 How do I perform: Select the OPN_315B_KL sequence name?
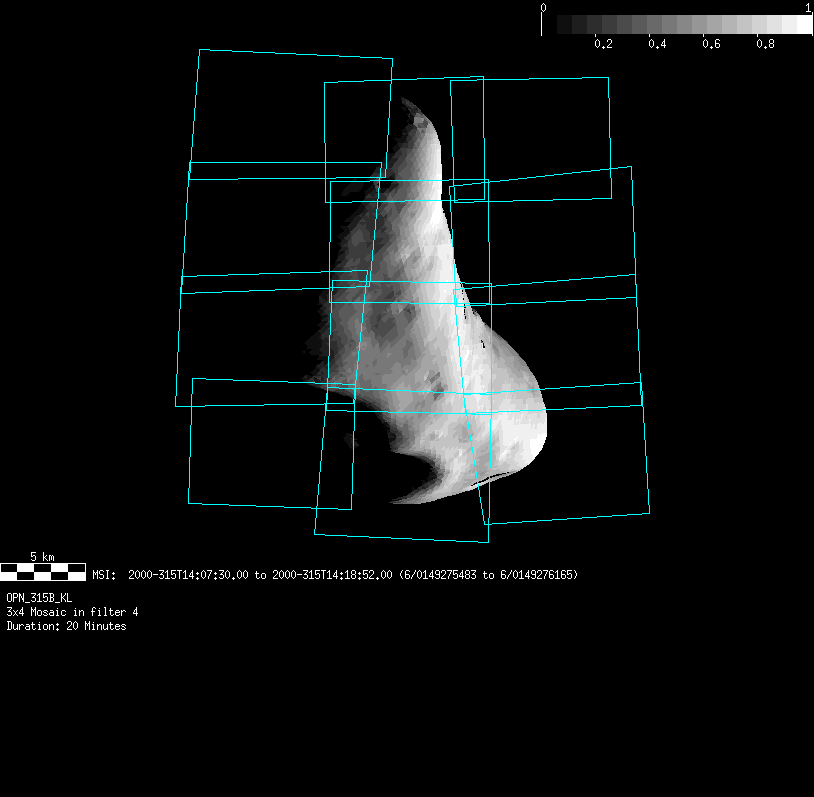click(x=39, y=598)
